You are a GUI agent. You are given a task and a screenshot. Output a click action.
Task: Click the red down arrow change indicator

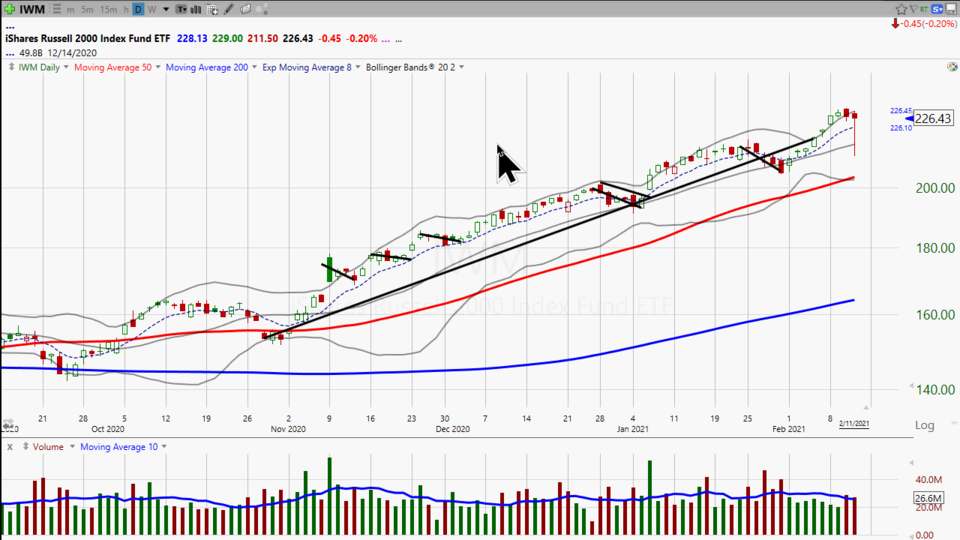[895, 24]
